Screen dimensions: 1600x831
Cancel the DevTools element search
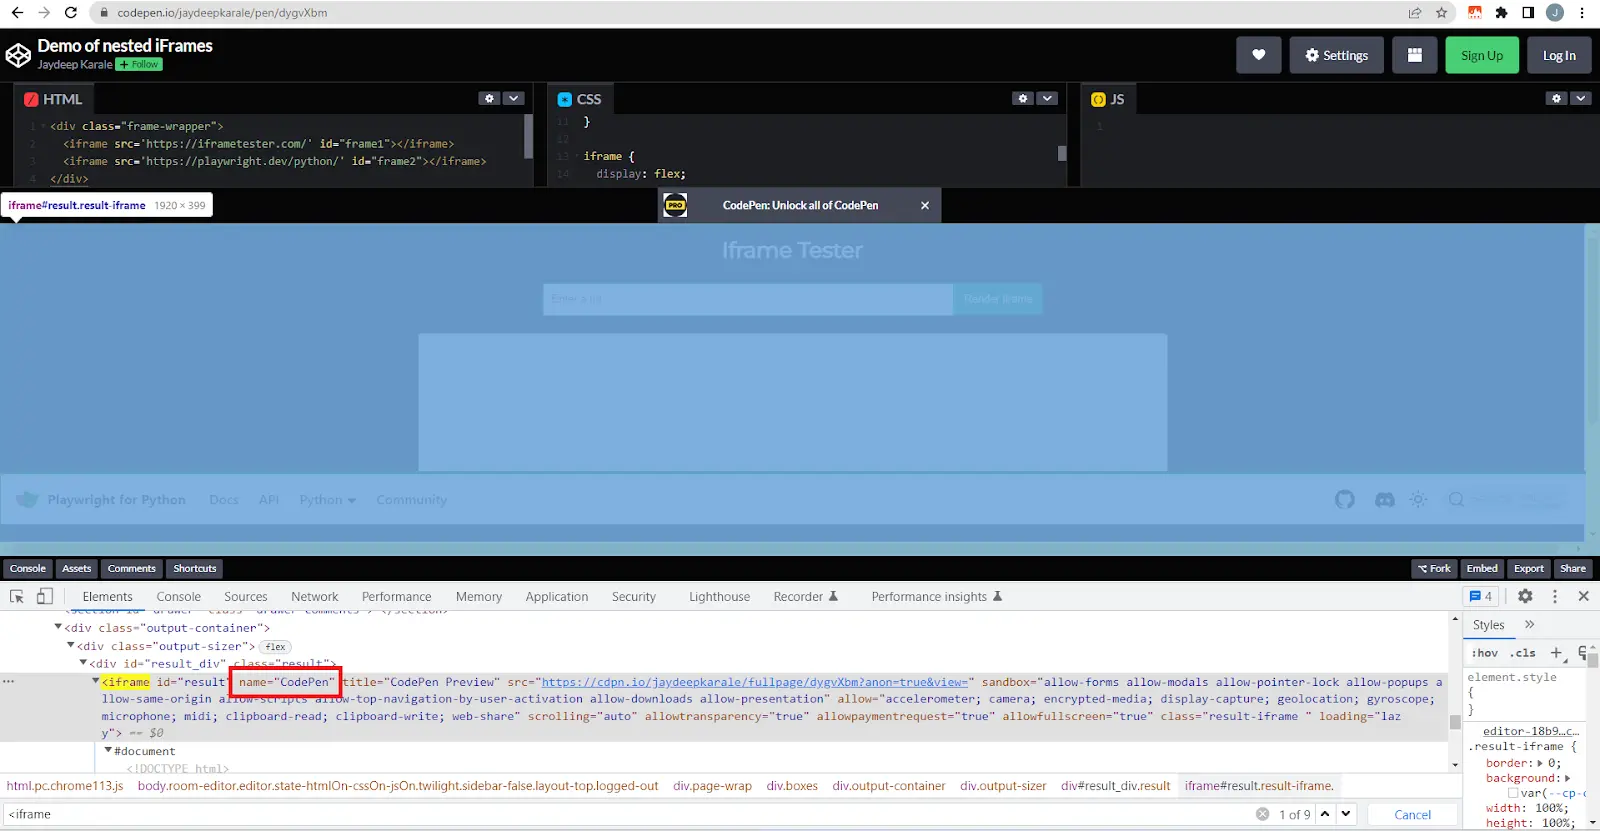[1413, 814]
